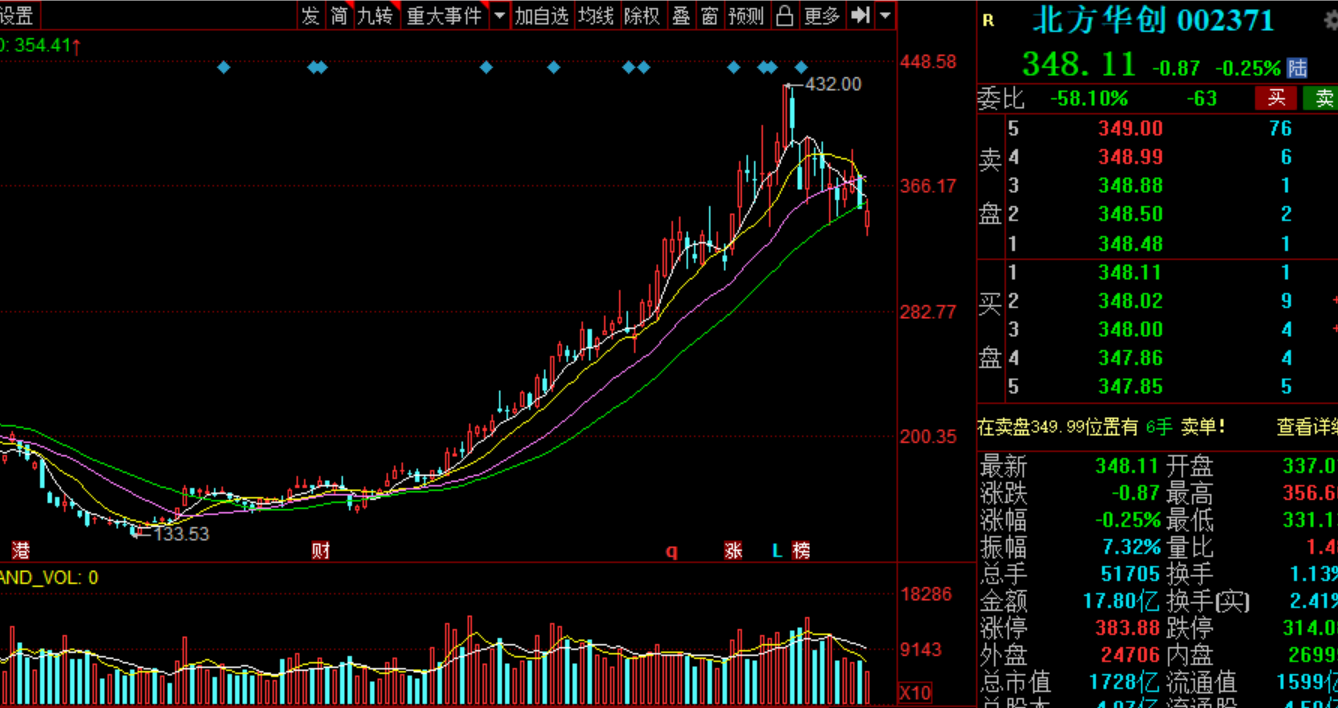Select buy level 3 price 348.00
The width and height of the screenshot is (1338, 708).
pyautogui.click(x=1130, y=329)
